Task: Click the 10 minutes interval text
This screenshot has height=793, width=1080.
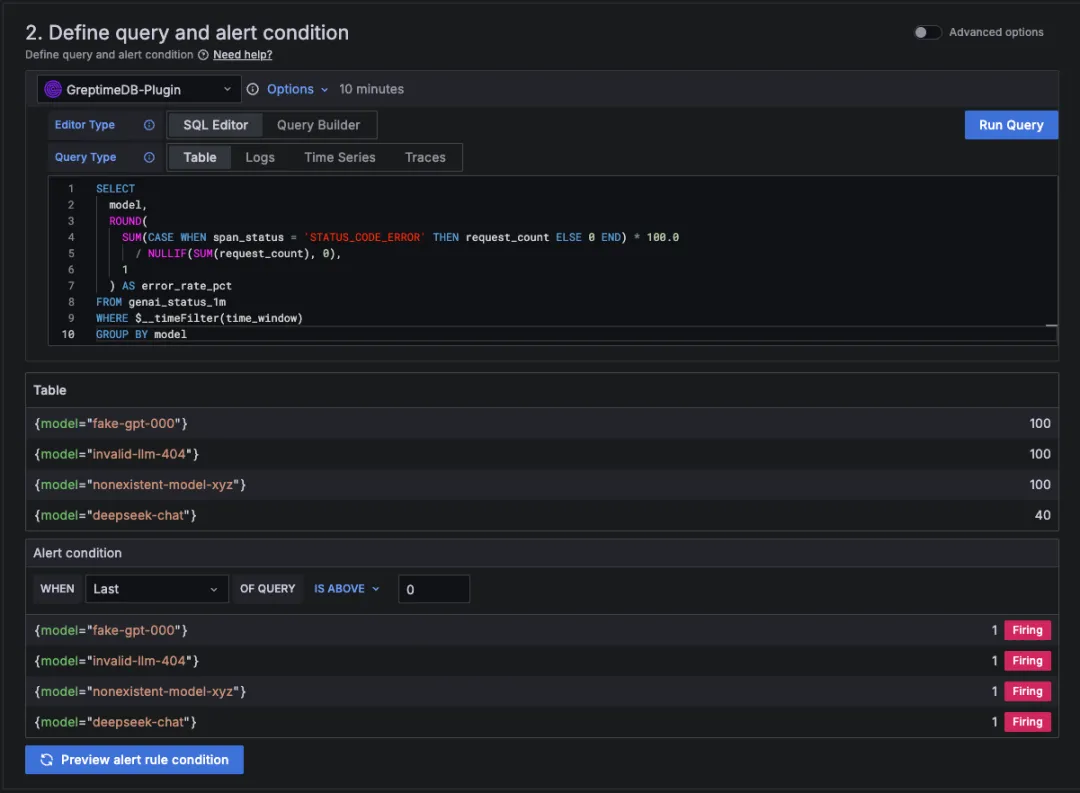Action: coord(371,90)
